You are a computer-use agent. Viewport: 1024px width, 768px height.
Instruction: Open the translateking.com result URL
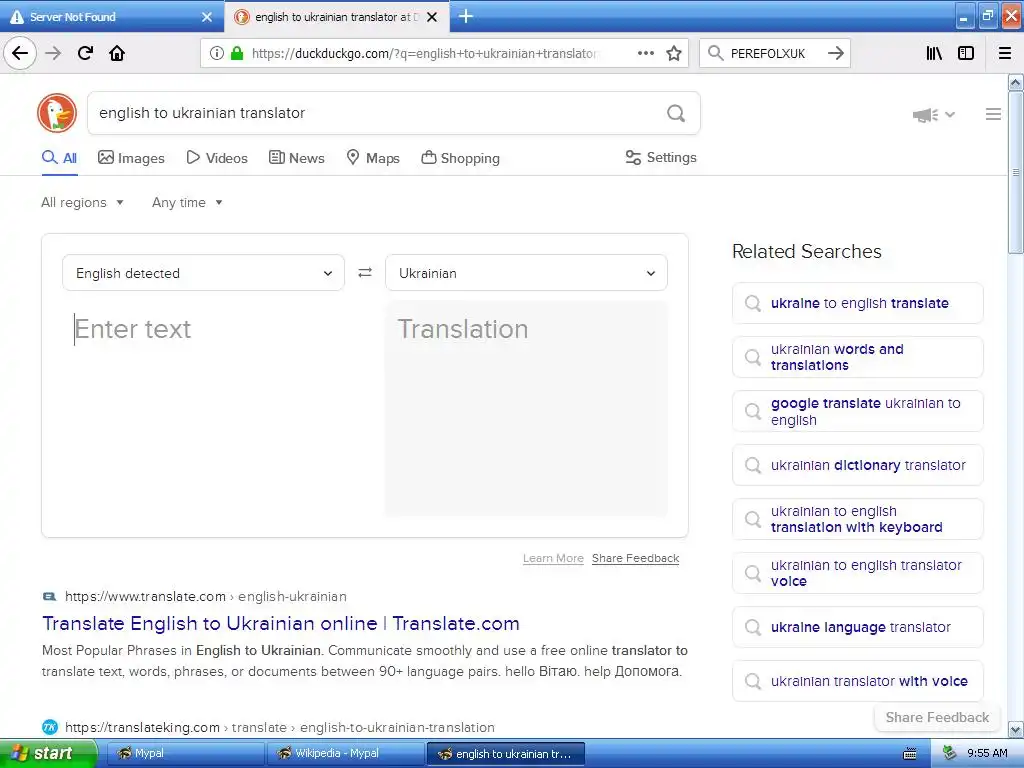point(280,728)
